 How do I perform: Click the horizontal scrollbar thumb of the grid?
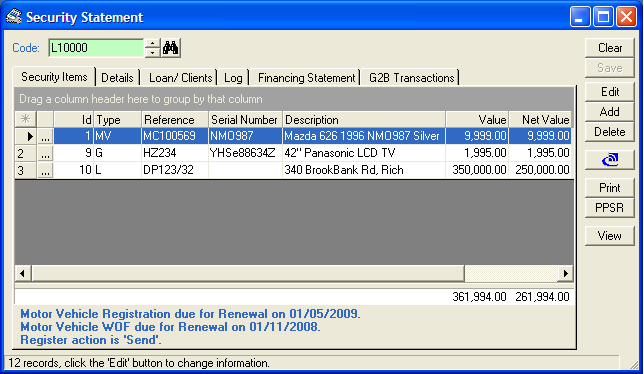pos(248,273)
